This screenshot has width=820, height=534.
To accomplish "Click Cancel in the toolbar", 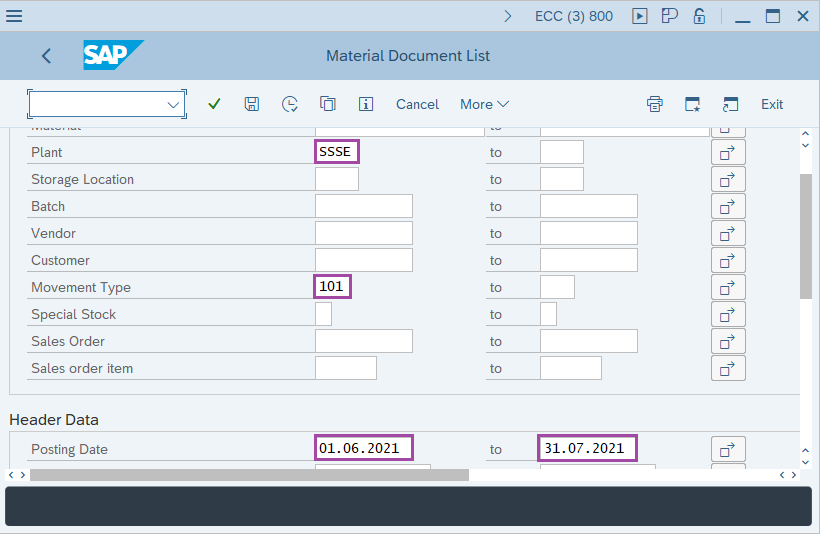I will tap(417, 104).
